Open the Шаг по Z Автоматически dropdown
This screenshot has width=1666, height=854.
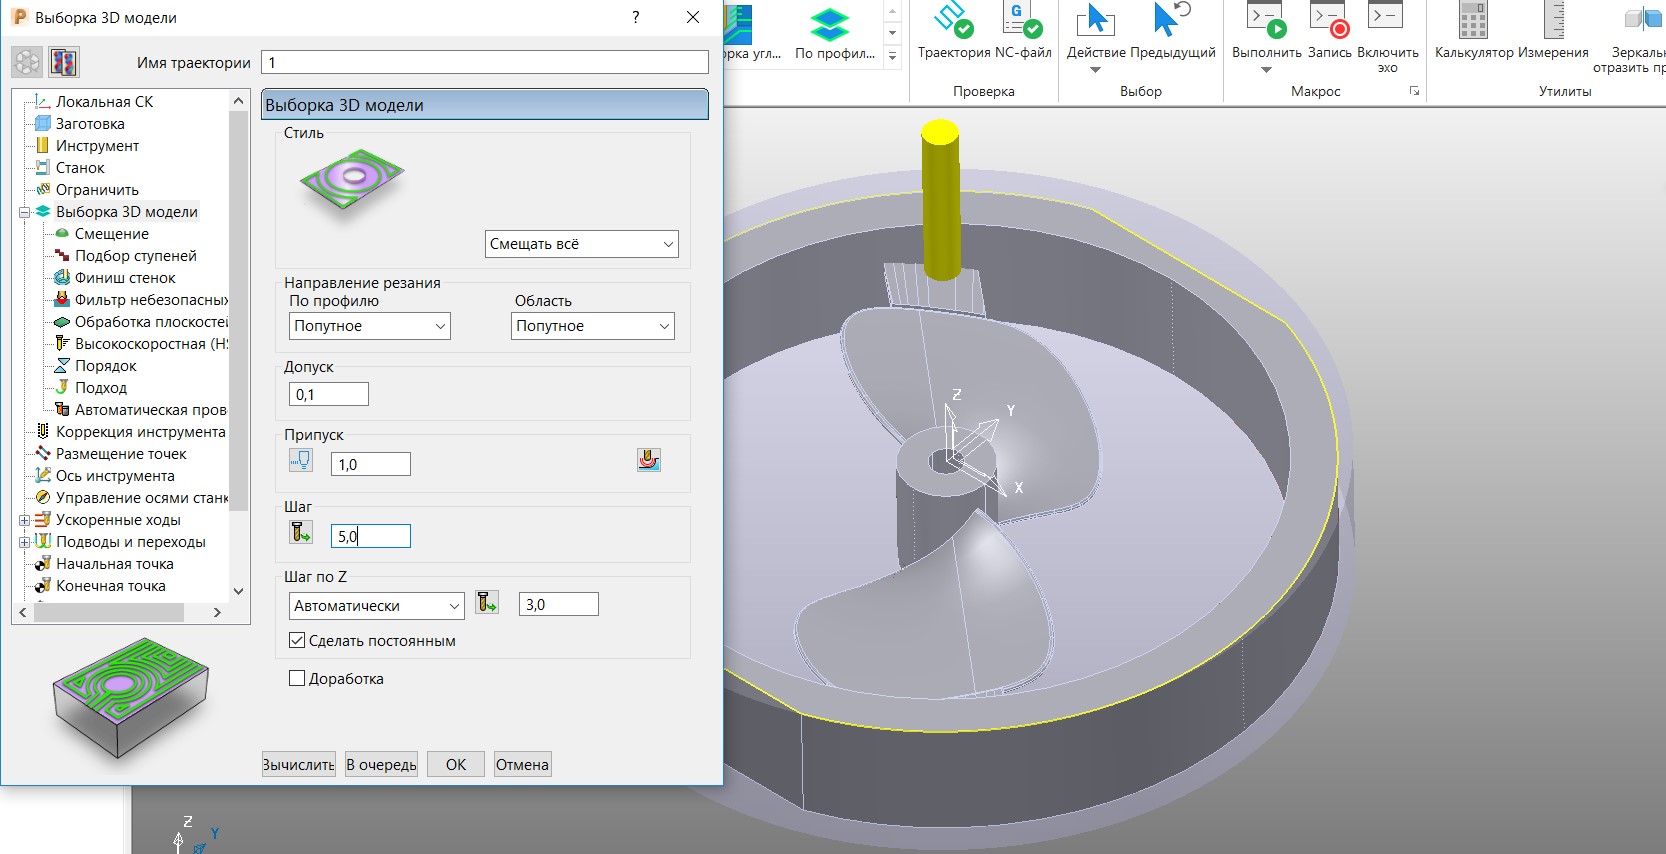(x=376, y=605)
